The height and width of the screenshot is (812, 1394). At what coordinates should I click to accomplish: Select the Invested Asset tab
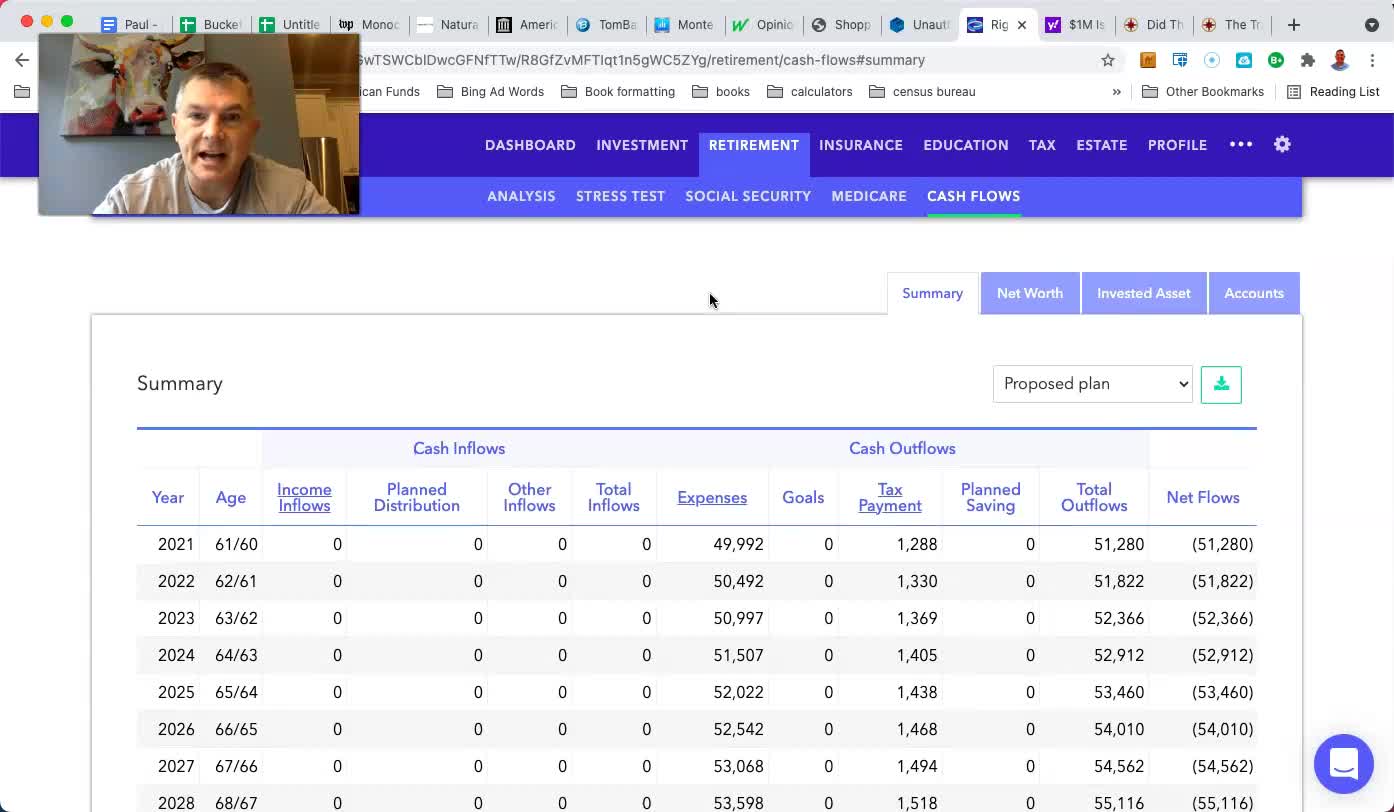coord(1143,293)
